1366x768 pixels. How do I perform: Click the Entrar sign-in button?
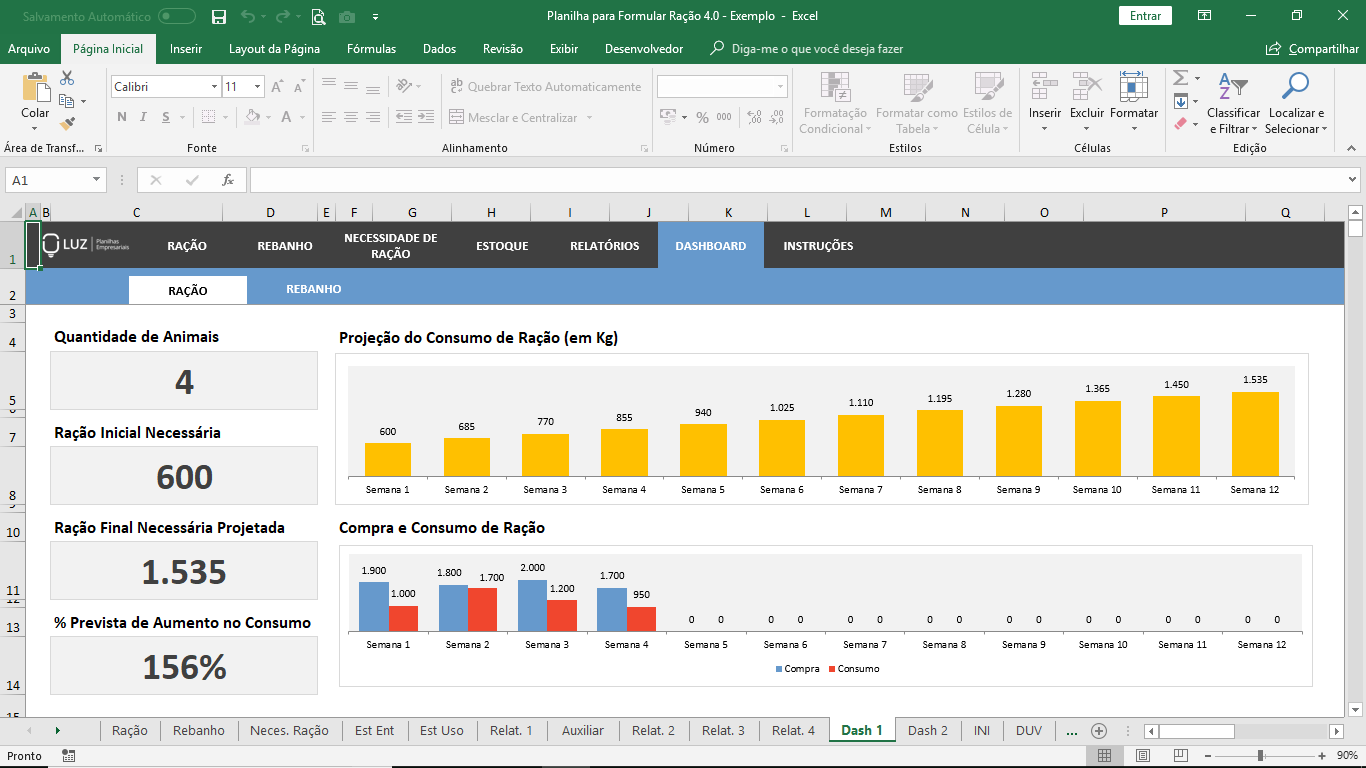pyautogui.click(x=1145, y=16)
